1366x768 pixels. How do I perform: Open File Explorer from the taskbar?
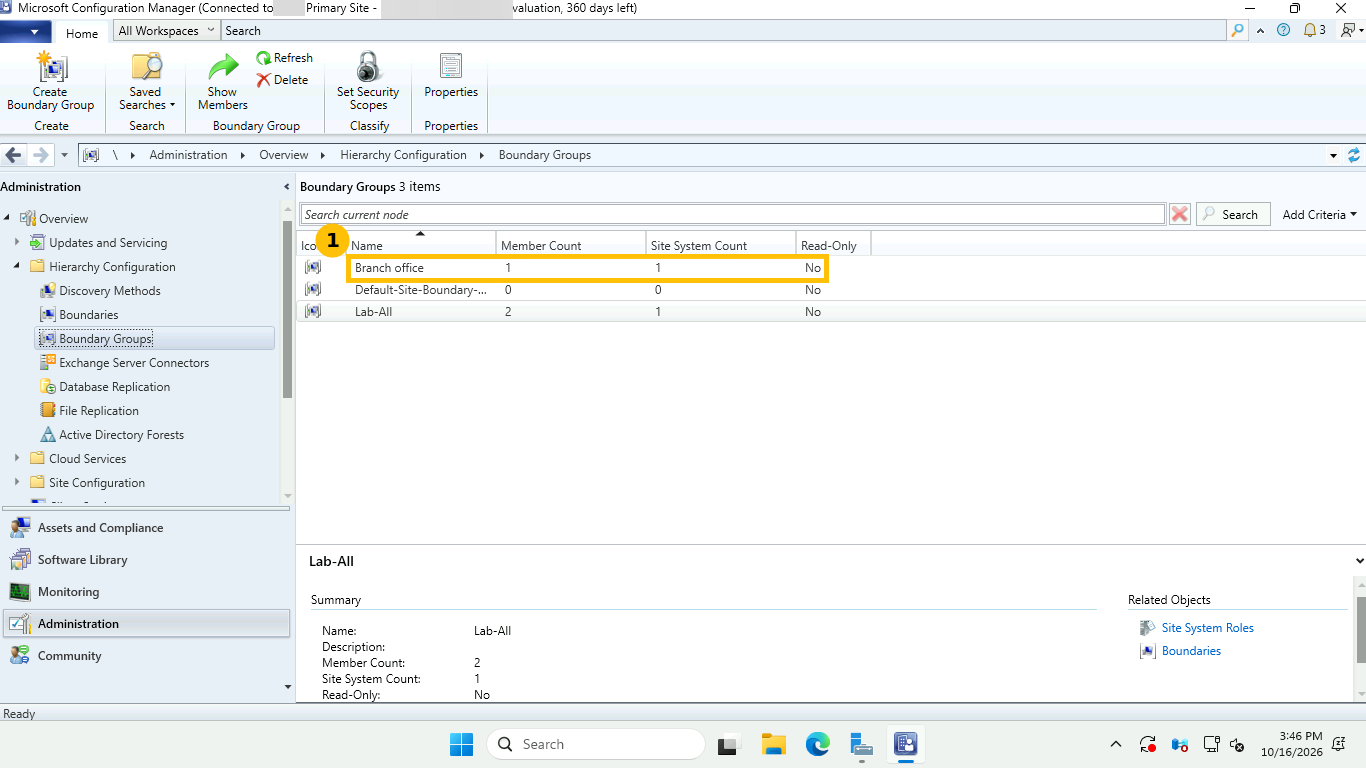coord(773,744)
